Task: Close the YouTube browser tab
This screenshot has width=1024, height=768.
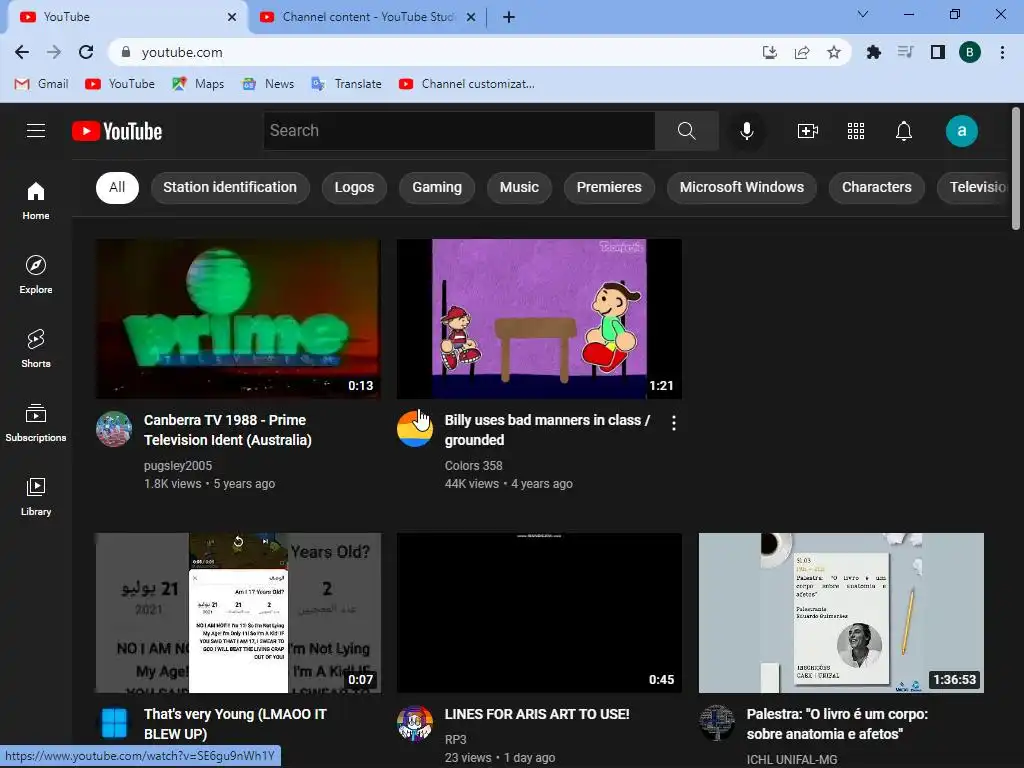Action: [232, 17]
